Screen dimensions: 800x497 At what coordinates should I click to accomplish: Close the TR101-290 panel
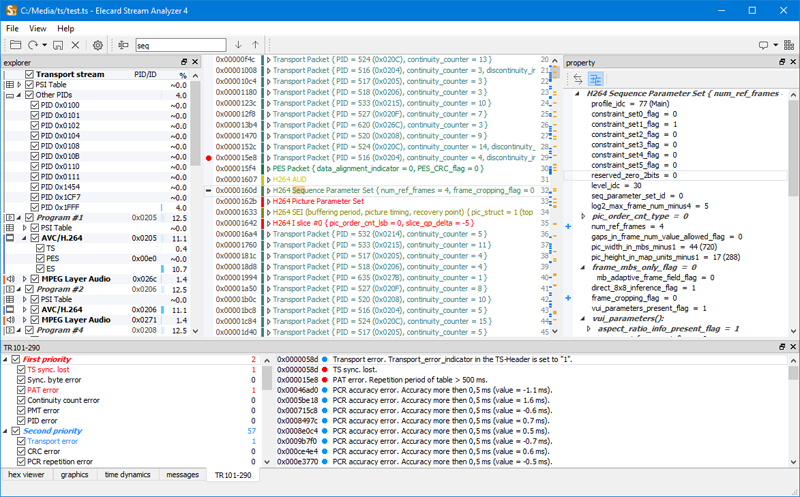[x=793, y=346]
